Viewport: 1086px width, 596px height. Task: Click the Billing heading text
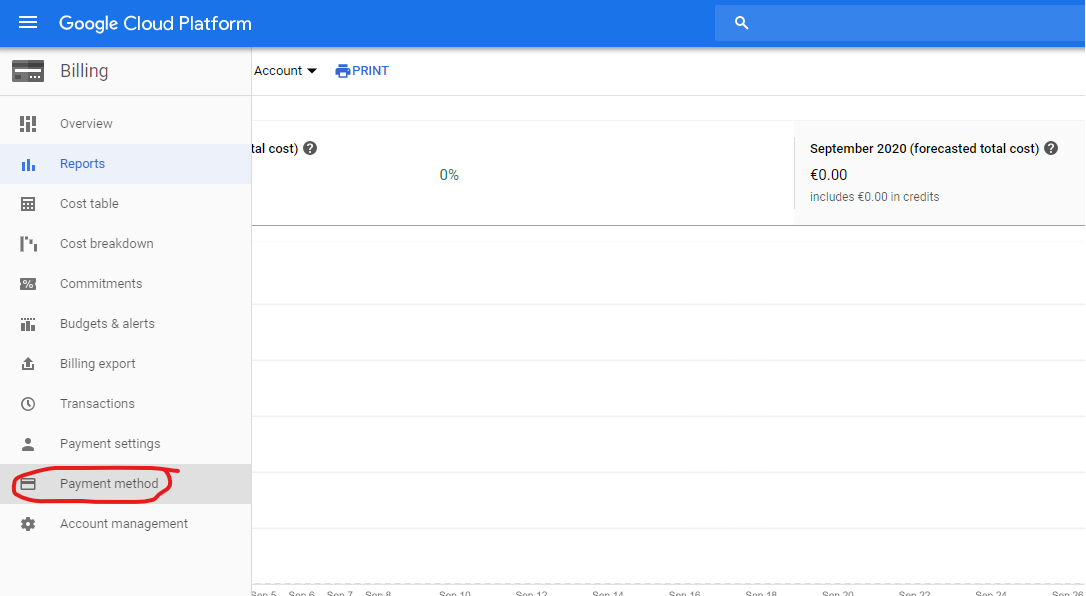tap(84, 71)
